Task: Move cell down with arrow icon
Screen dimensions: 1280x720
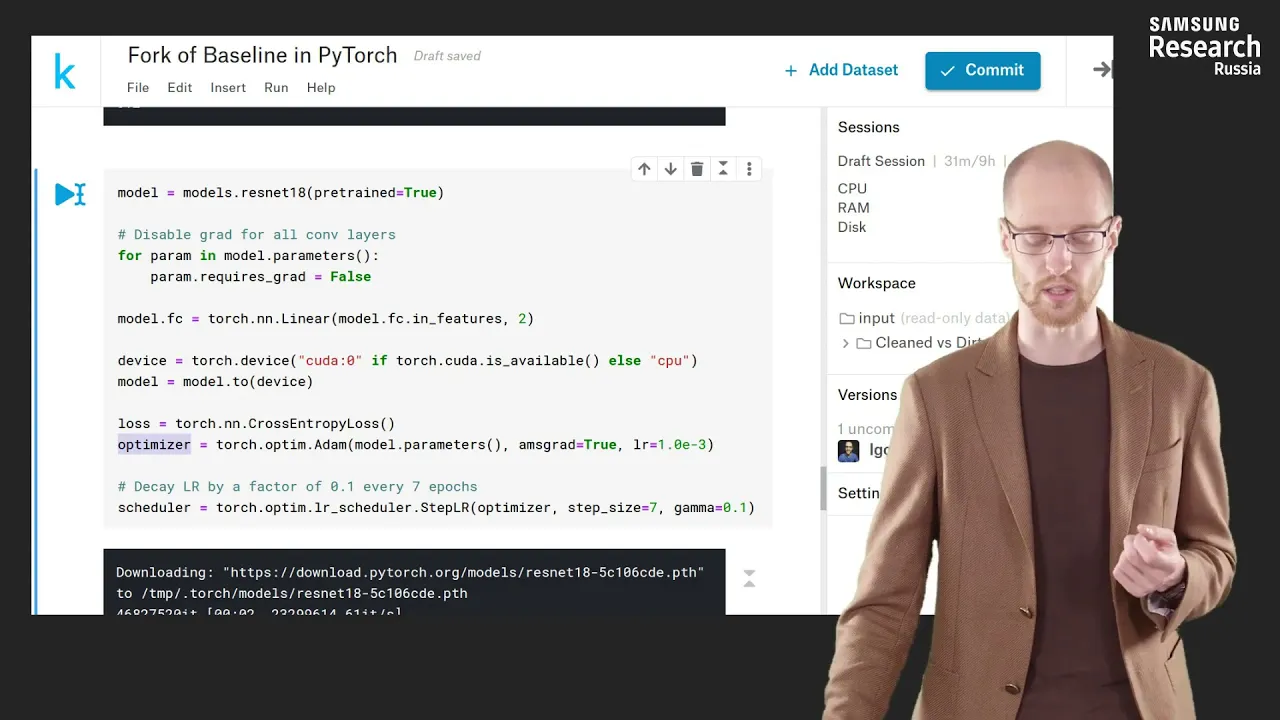Action: 671,169
